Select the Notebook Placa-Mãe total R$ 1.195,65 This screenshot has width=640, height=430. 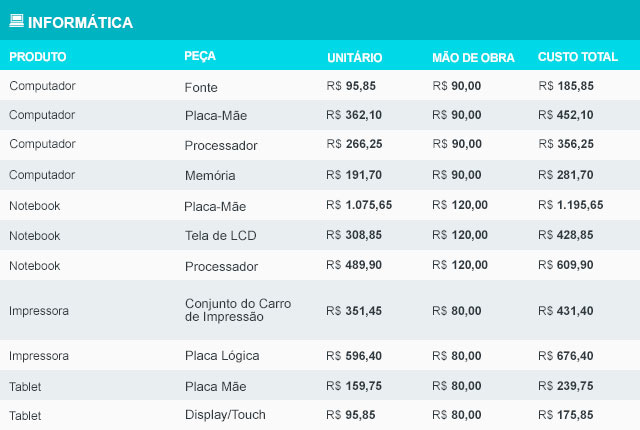(x=570, y=205)
